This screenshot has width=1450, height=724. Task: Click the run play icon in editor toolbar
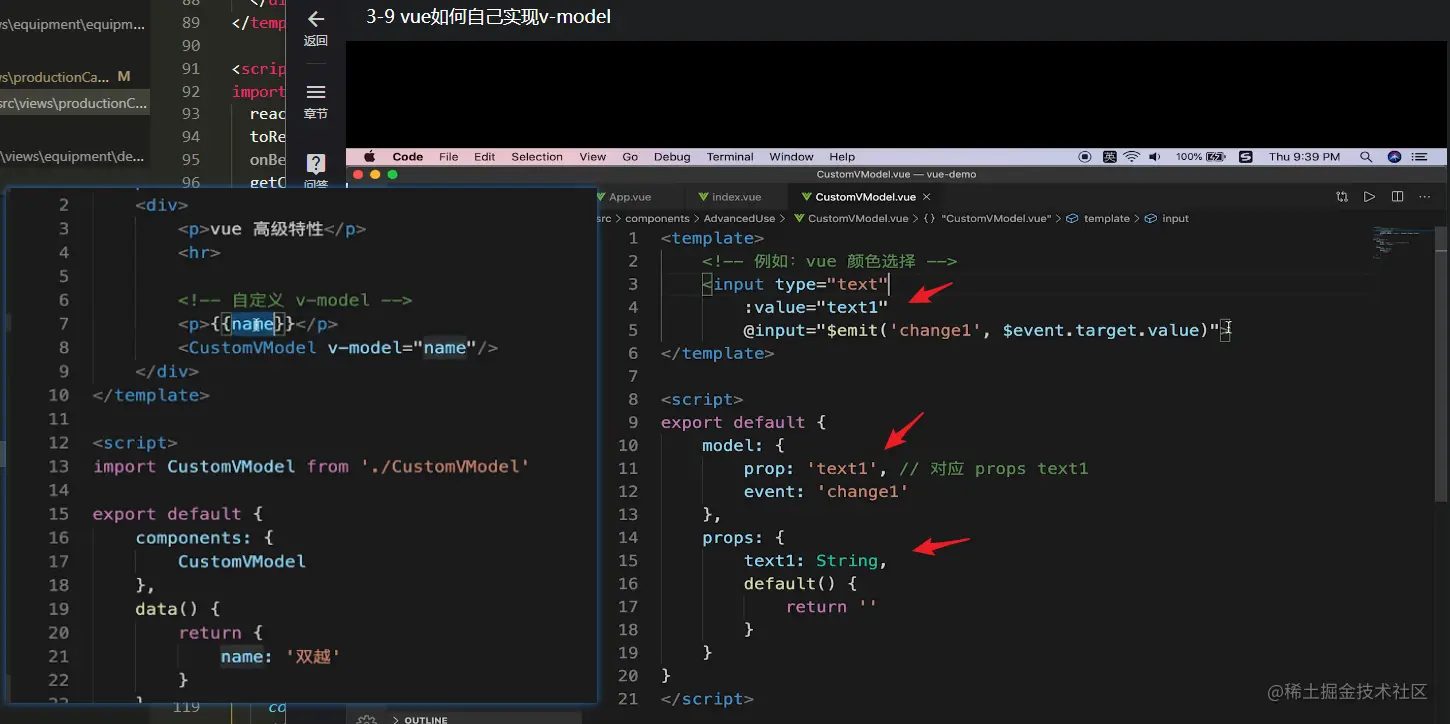[x=1370, y=197]
